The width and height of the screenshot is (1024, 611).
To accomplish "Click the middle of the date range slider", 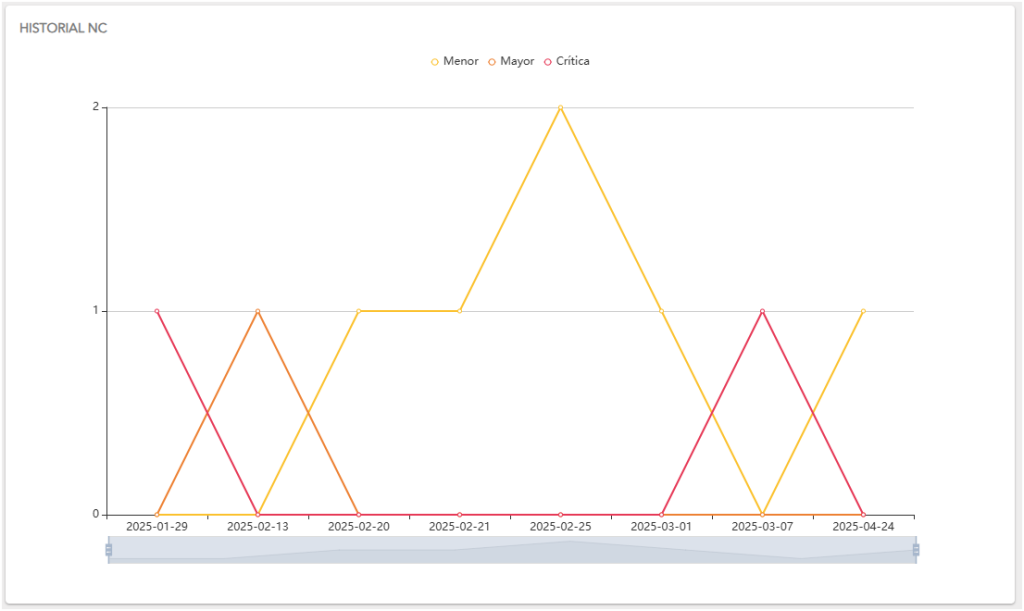I will click(512, 550).
